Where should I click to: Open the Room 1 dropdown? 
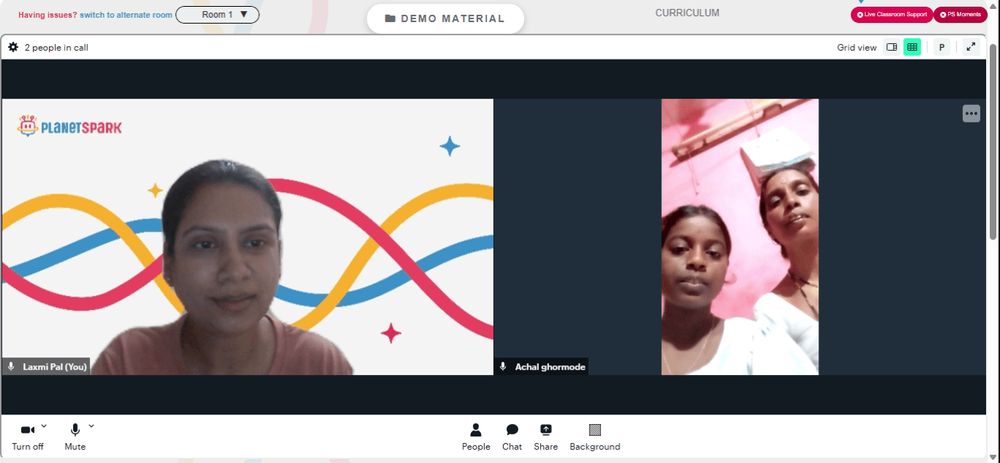click(x=217, y=15)
